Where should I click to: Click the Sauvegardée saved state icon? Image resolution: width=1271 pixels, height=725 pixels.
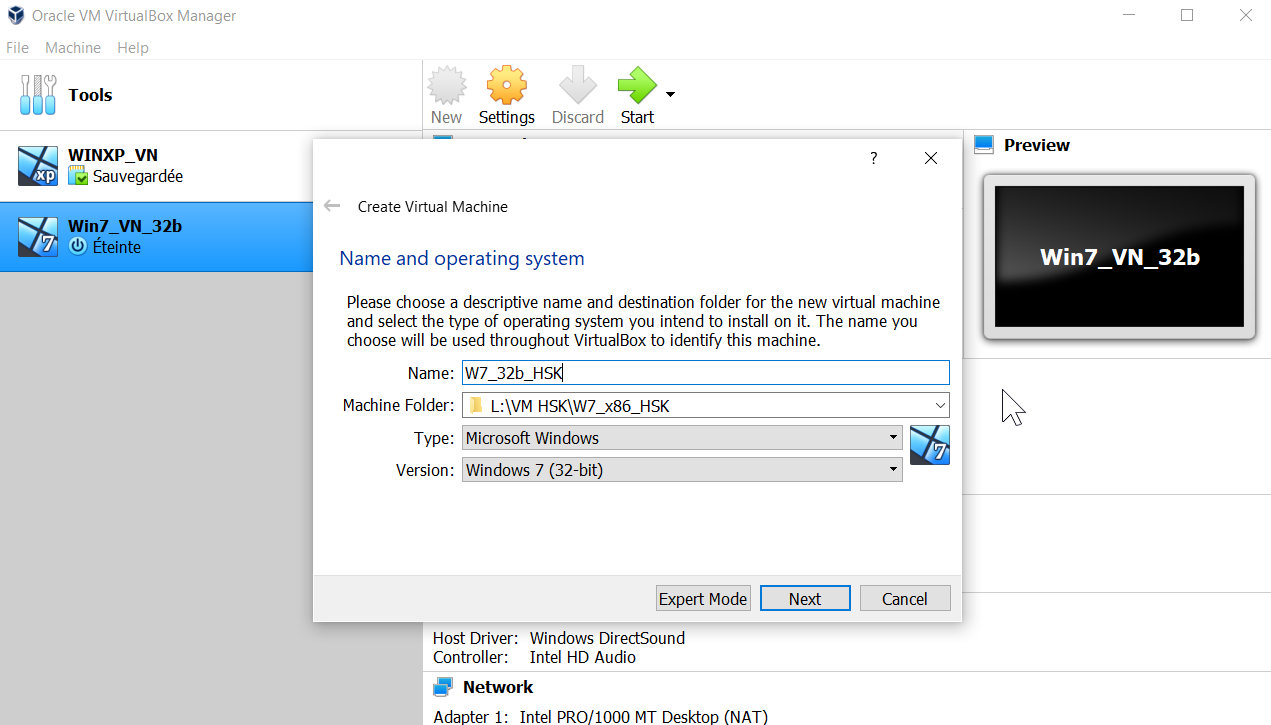tap(78, 177)
